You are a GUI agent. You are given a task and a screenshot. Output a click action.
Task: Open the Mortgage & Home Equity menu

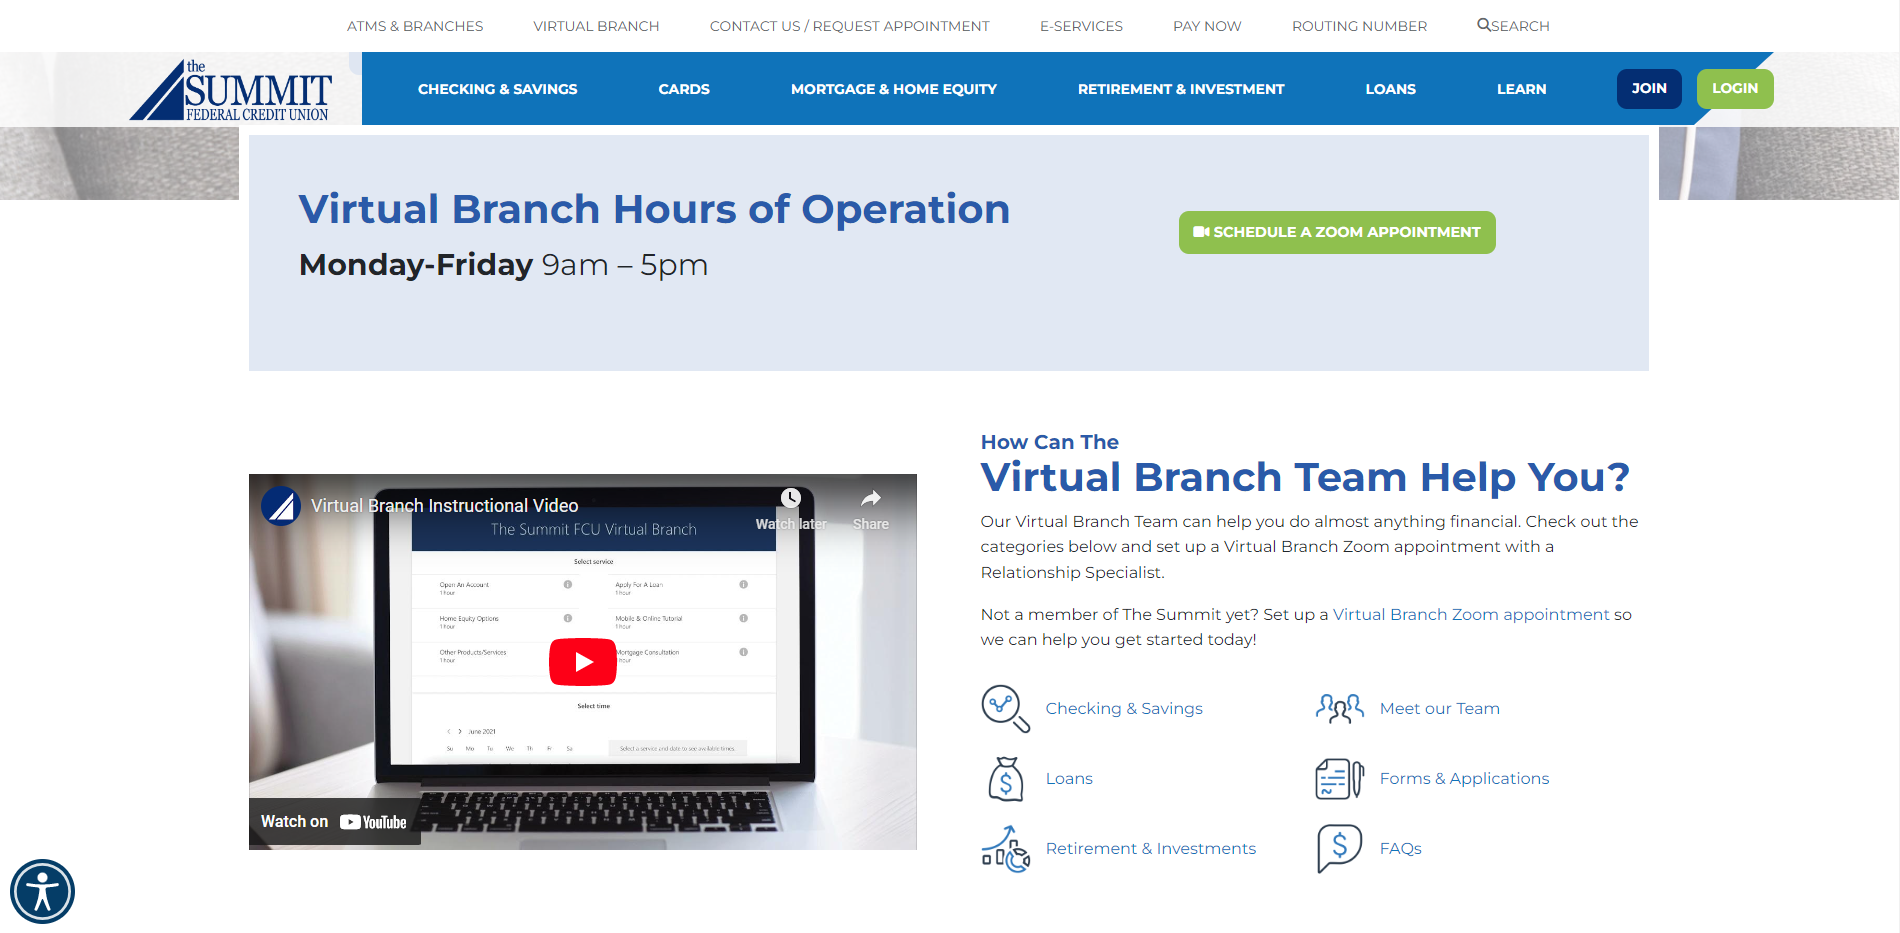pyautogui.click(x=893, y=89)
